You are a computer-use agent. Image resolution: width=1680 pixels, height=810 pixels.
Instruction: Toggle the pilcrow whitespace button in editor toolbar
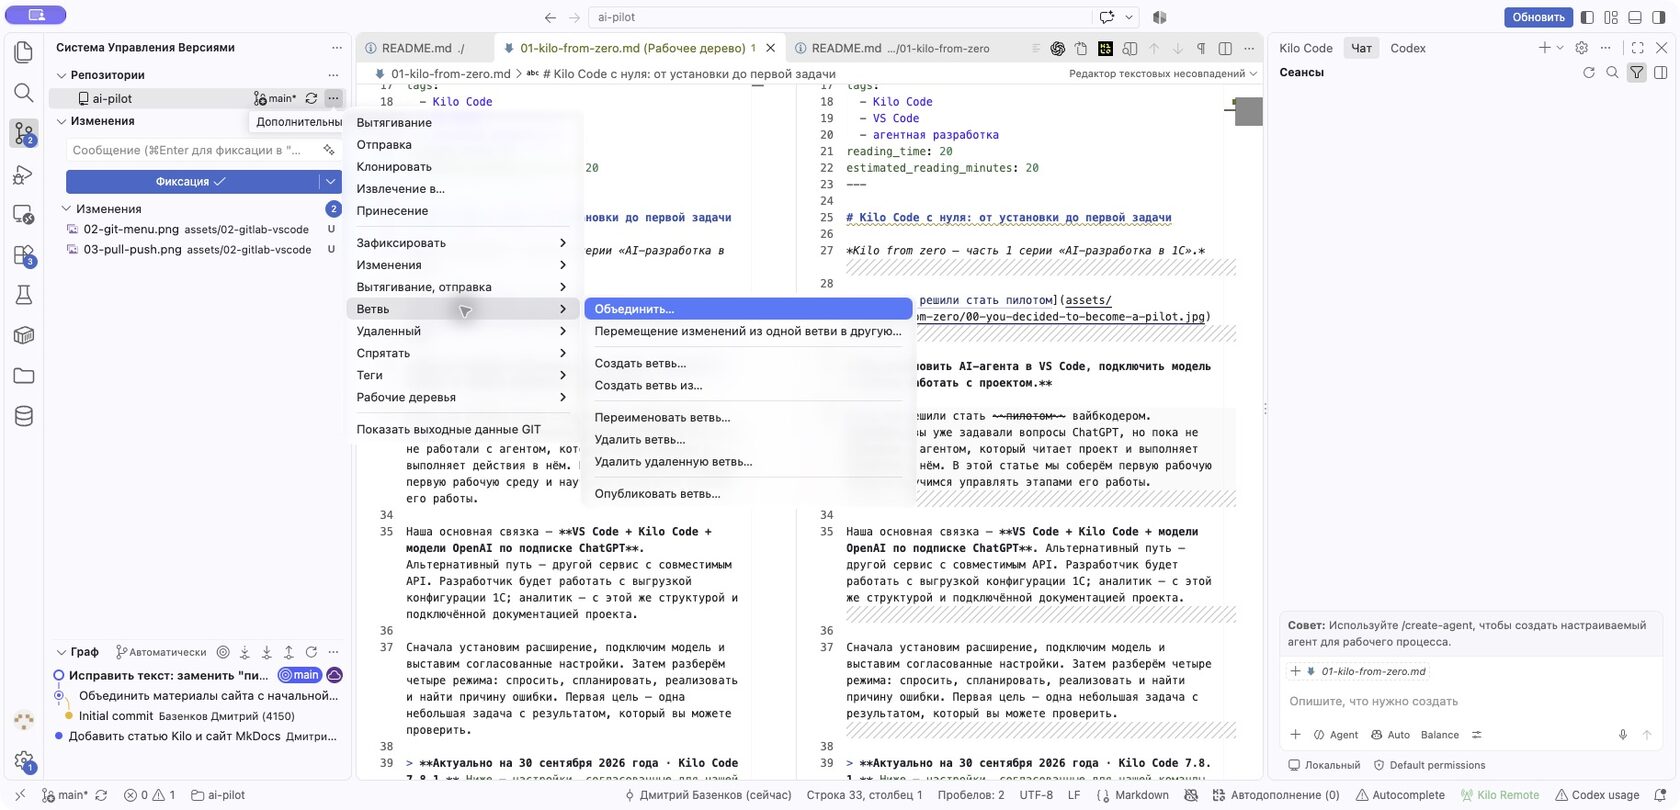tap(1201, 48)
